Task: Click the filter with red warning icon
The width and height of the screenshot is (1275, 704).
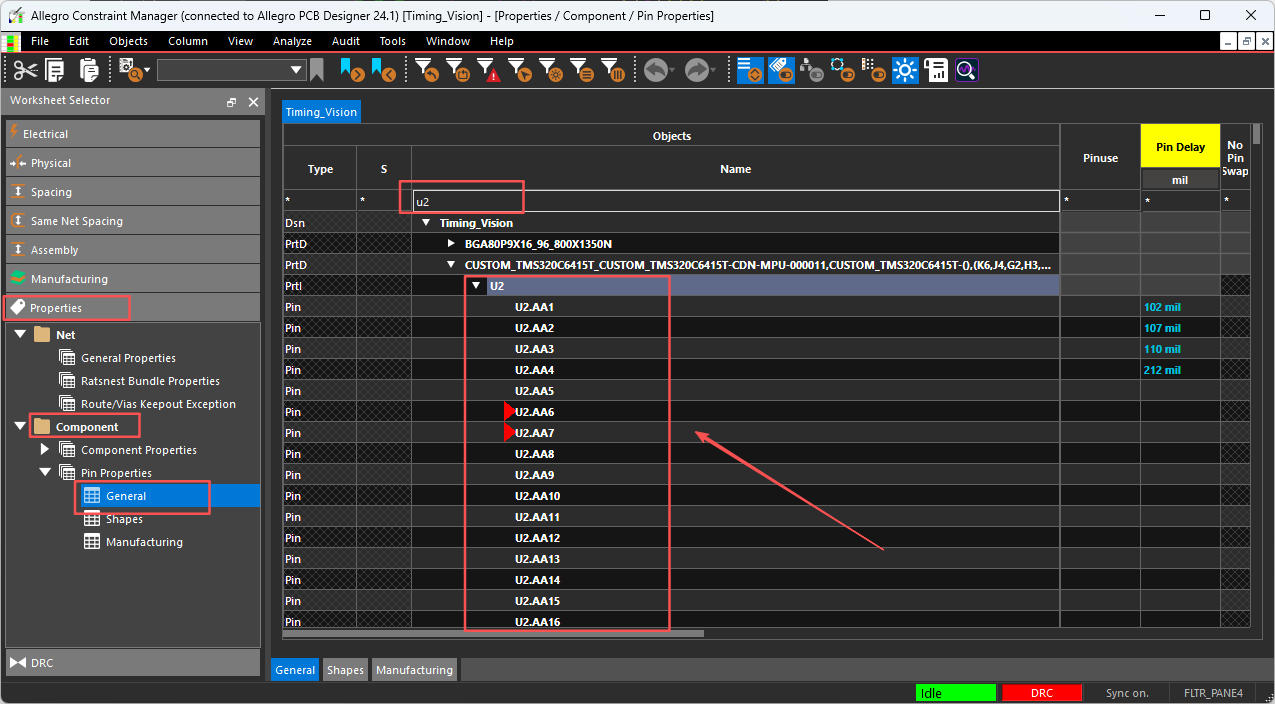Action: tap(488, 70)
